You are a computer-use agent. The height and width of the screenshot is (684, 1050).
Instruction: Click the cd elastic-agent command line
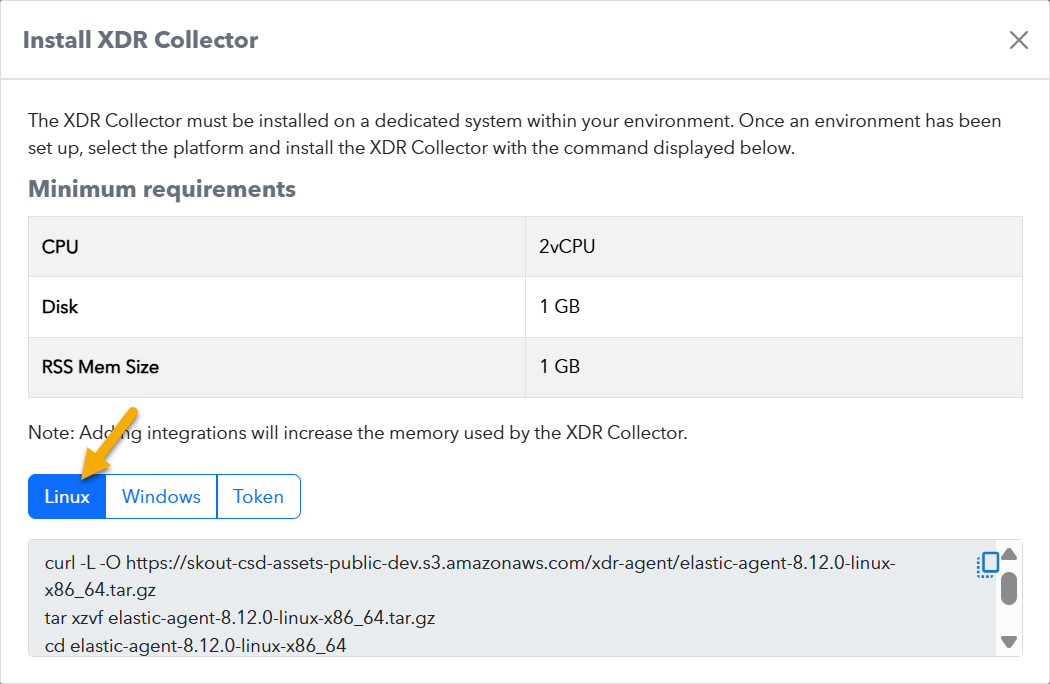pos(195,646)
